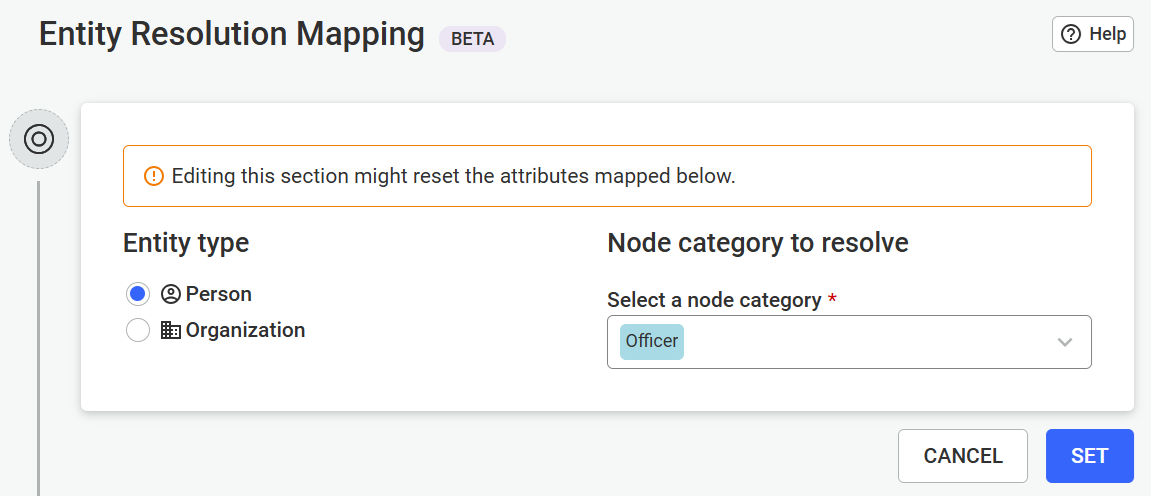Click the blue SET button

point(1090,455)
